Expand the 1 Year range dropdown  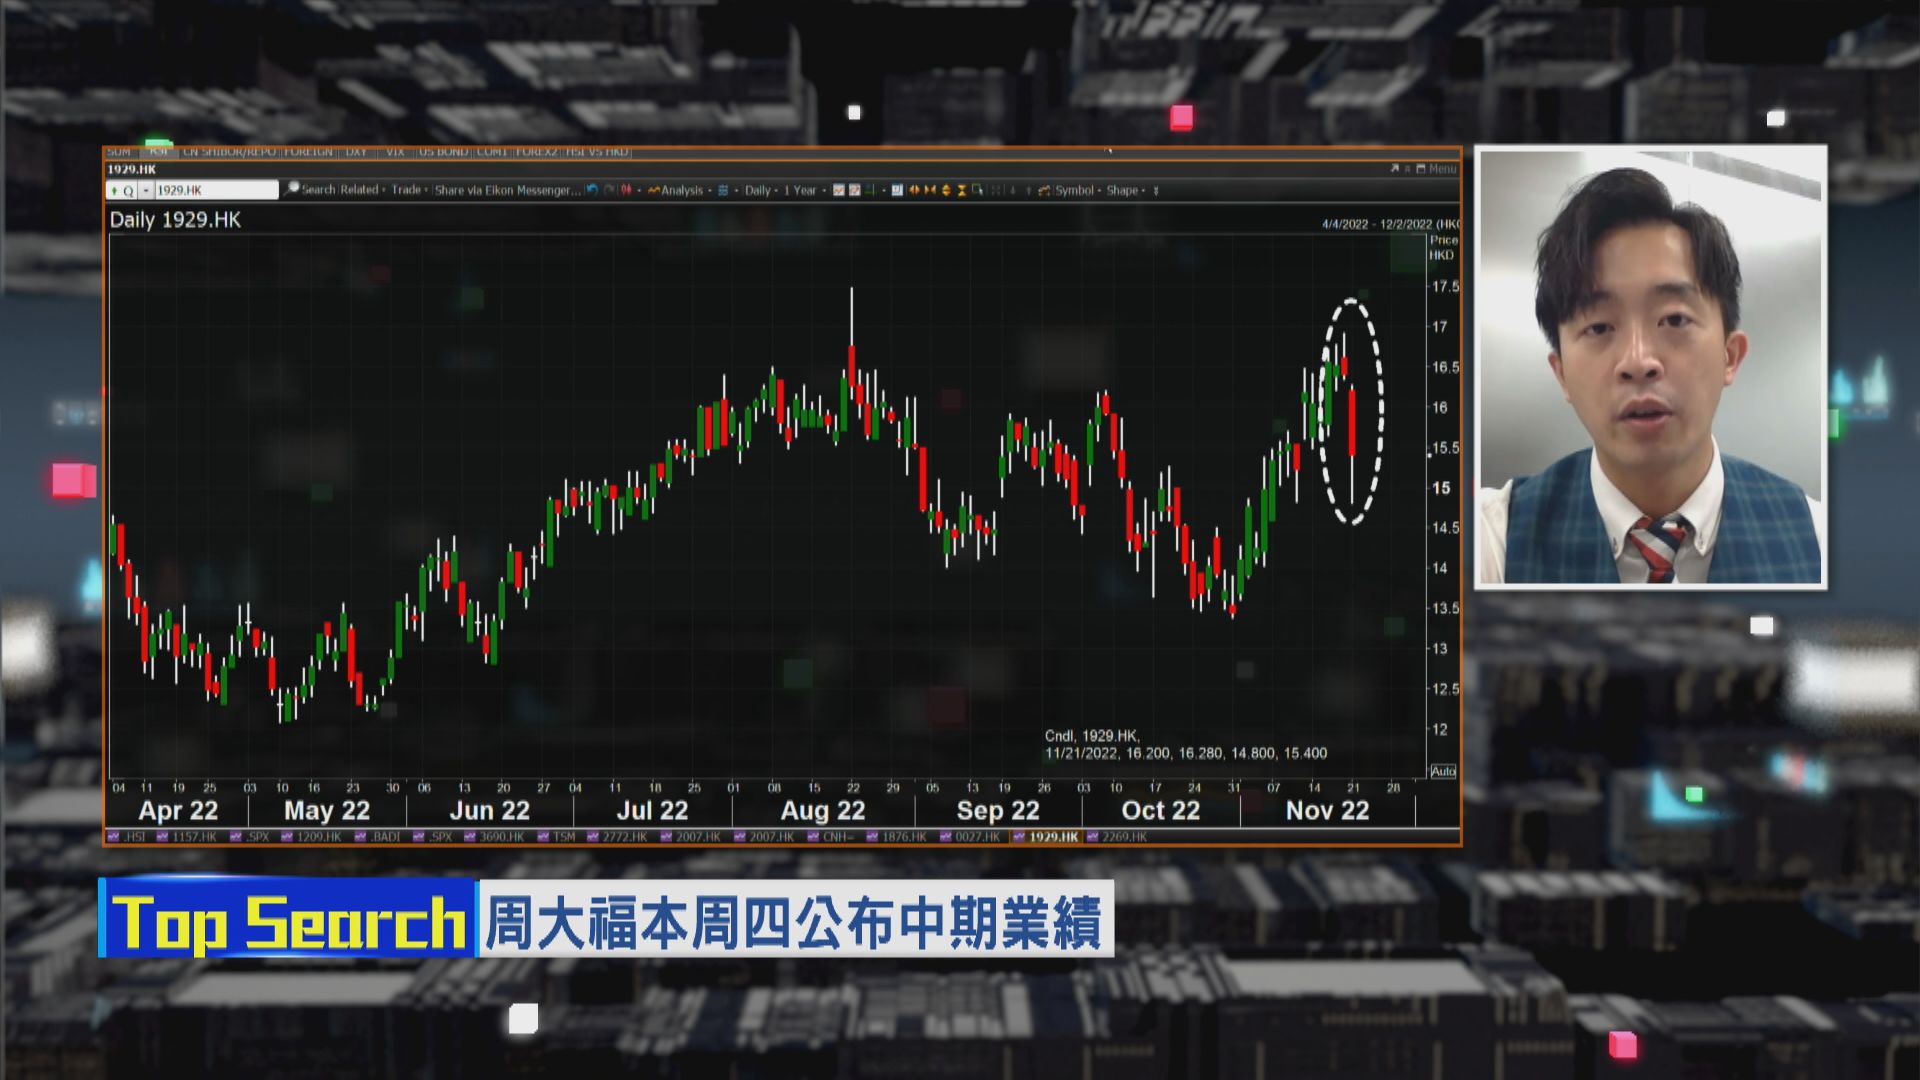pos(800,190)
